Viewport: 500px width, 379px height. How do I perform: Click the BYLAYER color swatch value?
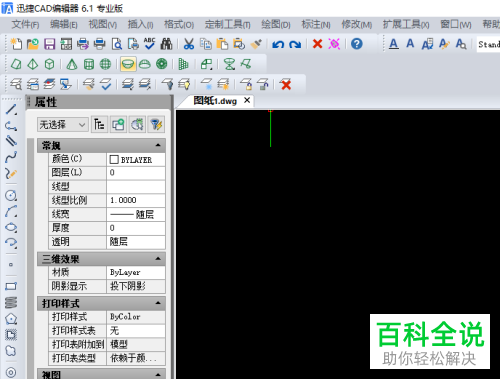[136, 159]
